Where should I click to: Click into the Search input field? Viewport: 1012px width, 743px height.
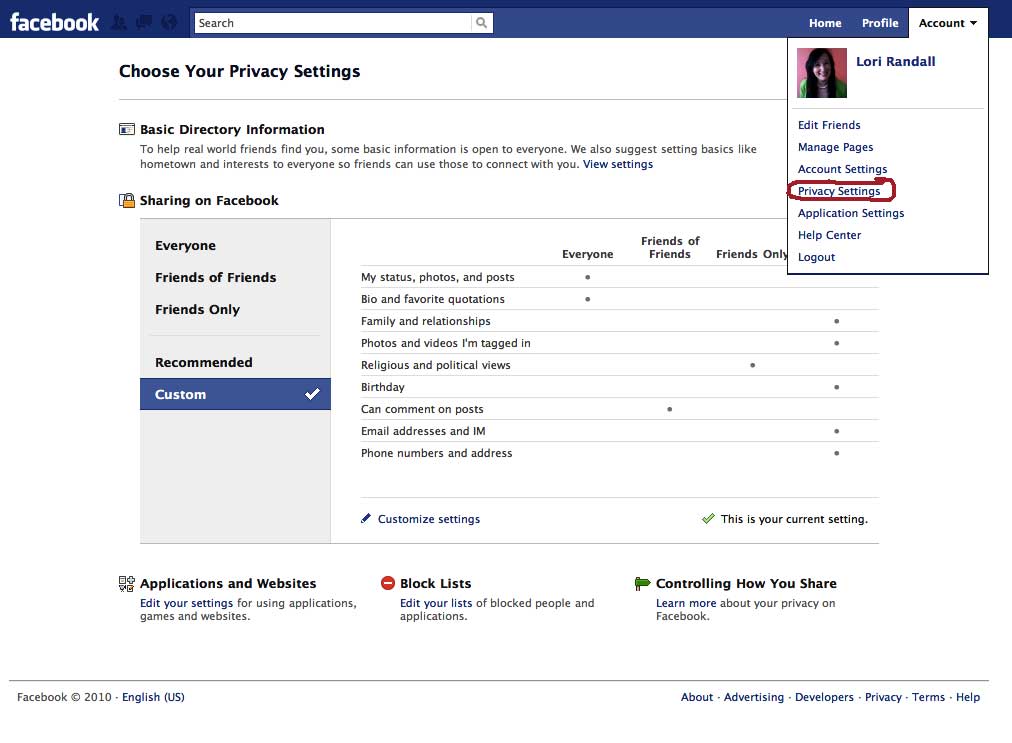tap(332, 23)
